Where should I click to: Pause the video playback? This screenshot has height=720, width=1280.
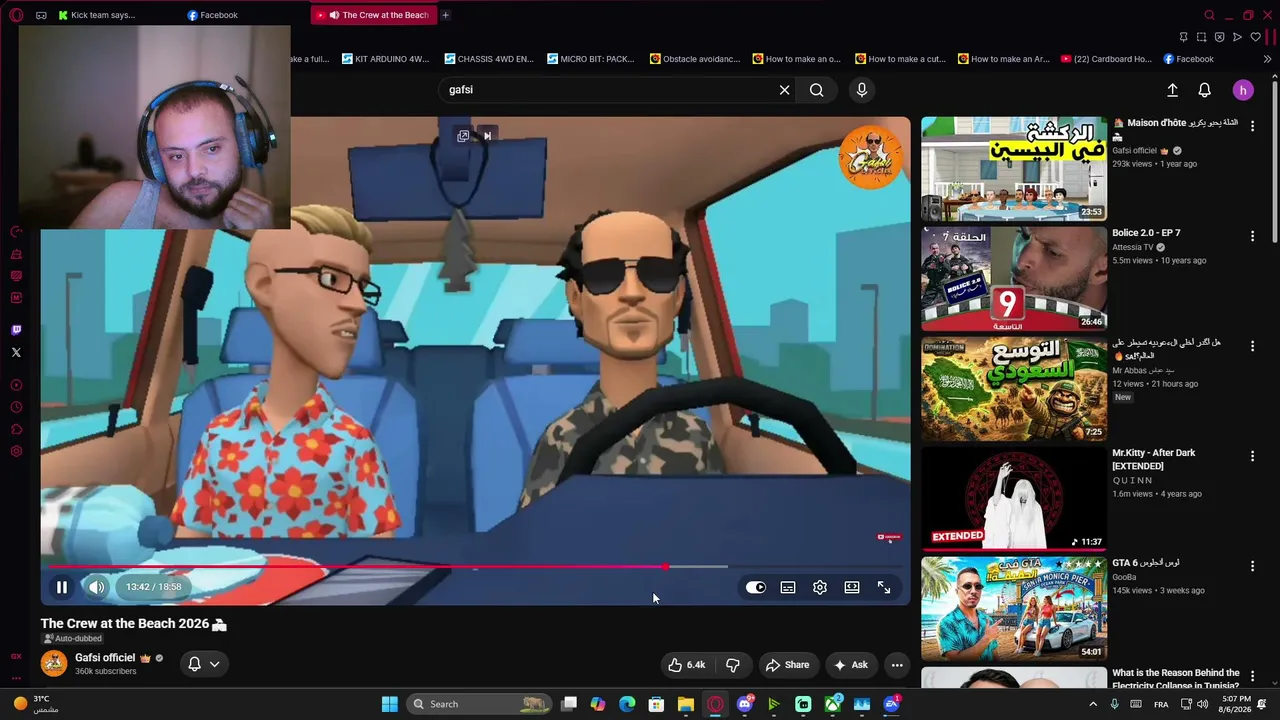click(x=61, y=587)
